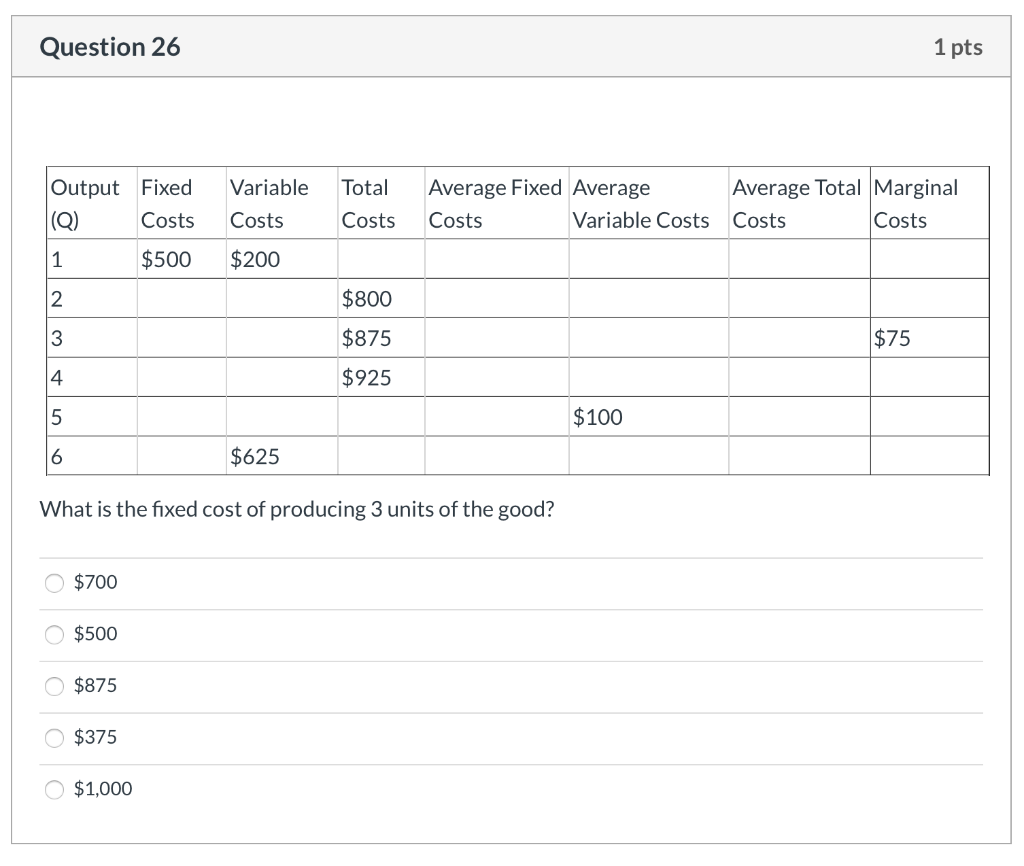Choose the $875 radio button
The image size is (1024, 866).
[x=54, y=686]
